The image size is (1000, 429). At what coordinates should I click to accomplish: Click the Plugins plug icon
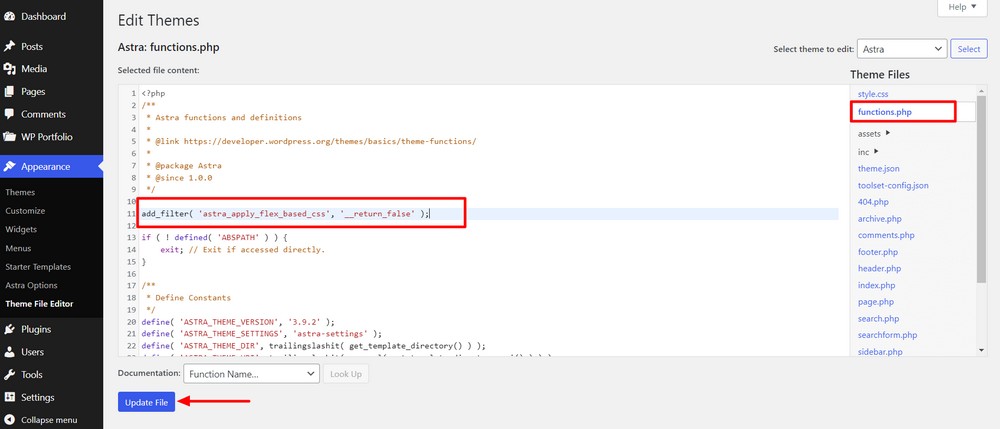tap(10, 330)
